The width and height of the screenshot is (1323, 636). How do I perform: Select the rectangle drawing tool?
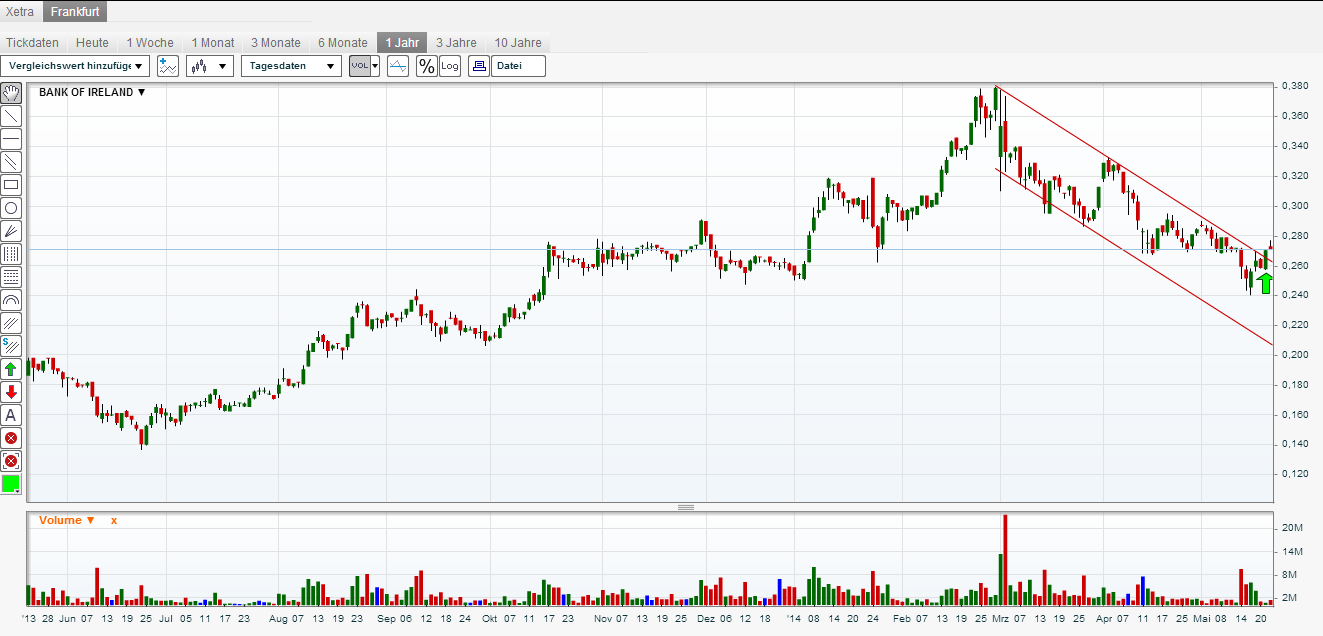coord(11,185)
